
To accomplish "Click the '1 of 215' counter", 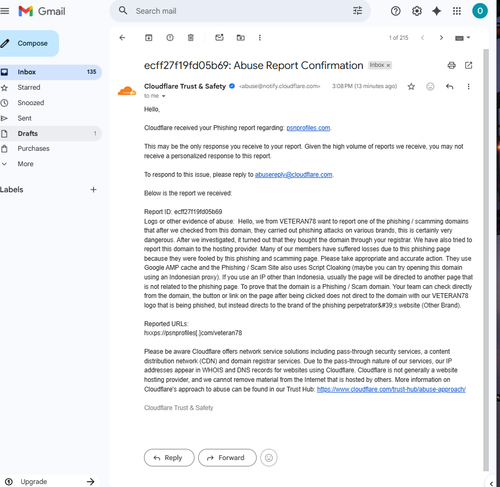I will (x=398, y=38).
